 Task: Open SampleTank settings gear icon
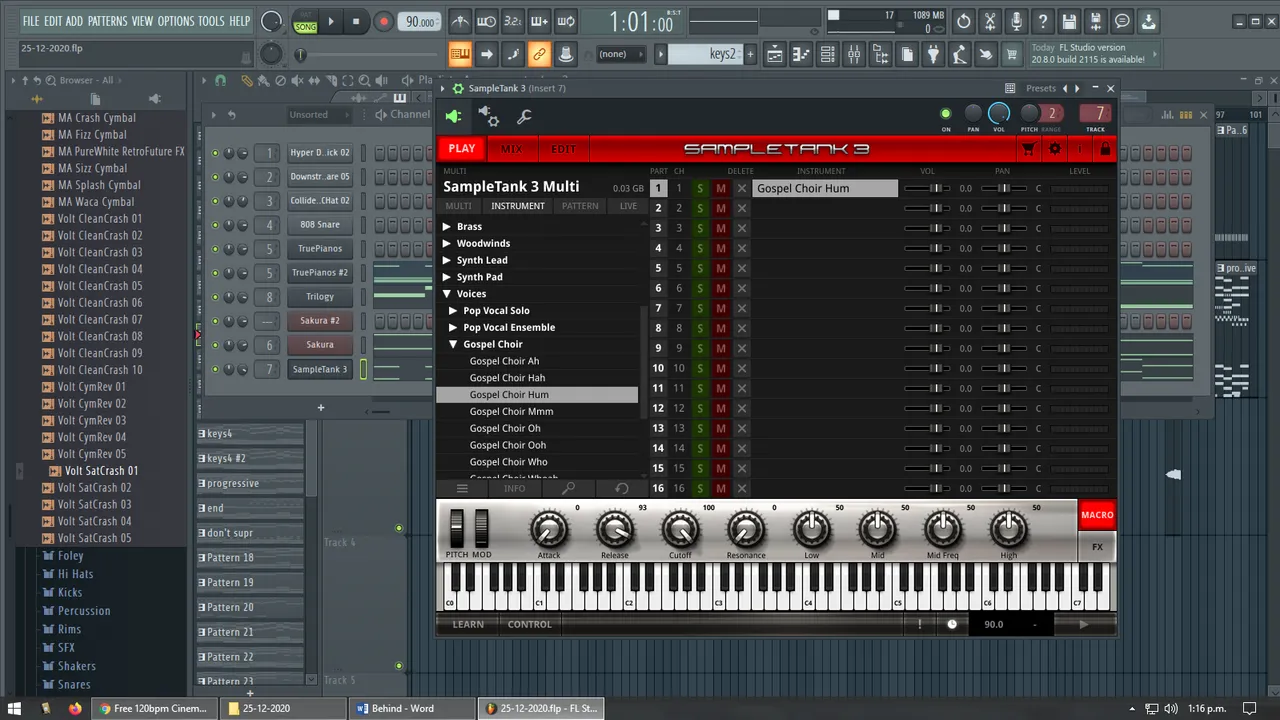(x=1054, y=149)
